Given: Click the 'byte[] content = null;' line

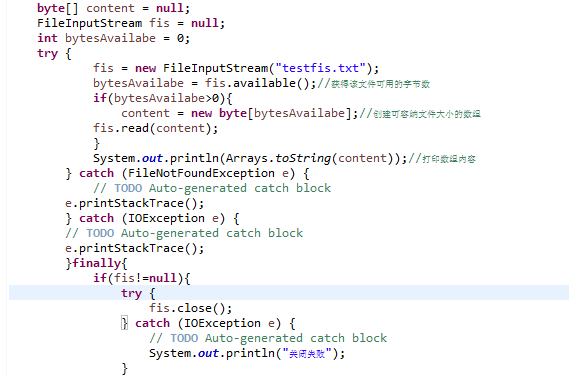Looking at the screenshot, I should tap(113, 8).
